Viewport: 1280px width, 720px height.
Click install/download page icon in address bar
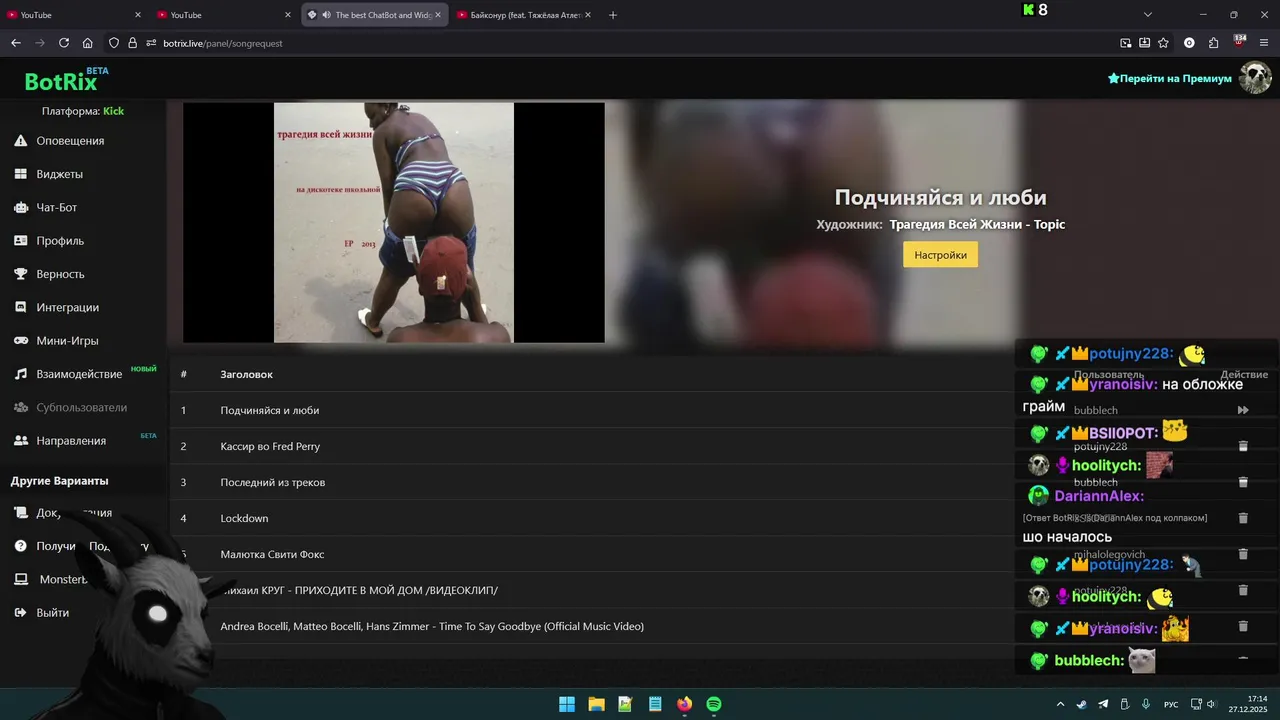click(1144, 43)
